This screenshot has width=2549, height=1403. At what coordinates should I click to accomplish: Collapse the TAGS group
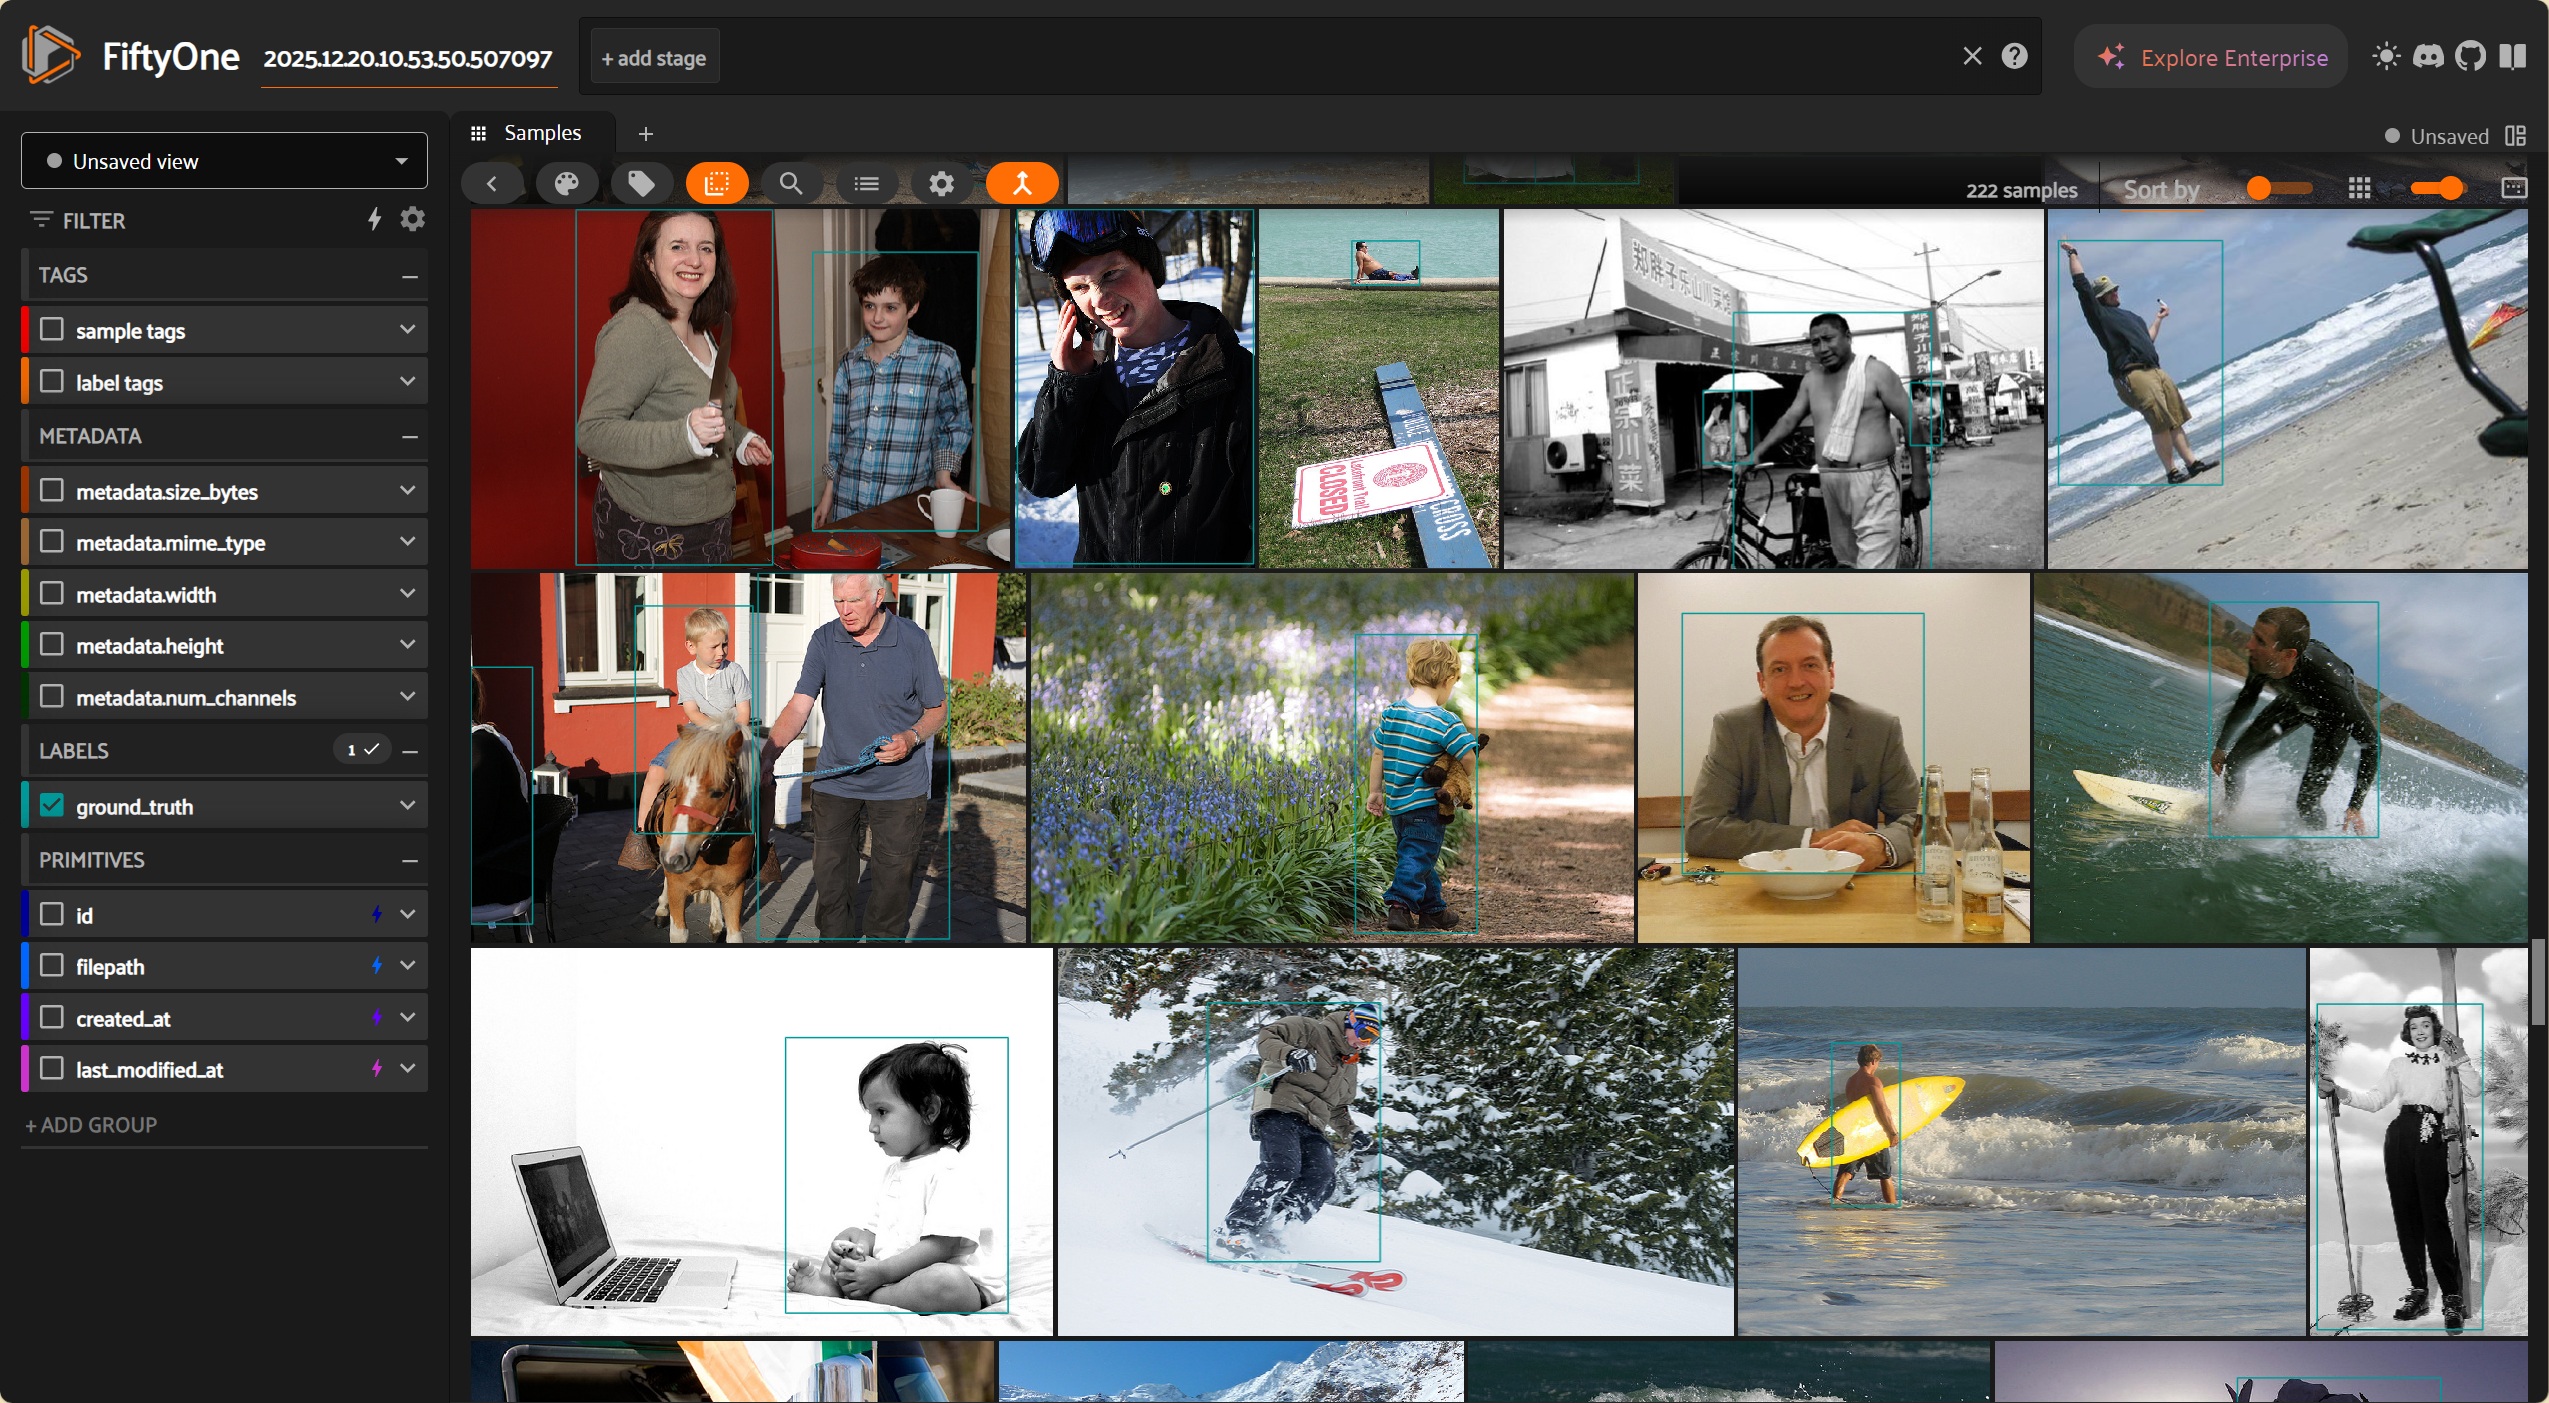point(409,275)
